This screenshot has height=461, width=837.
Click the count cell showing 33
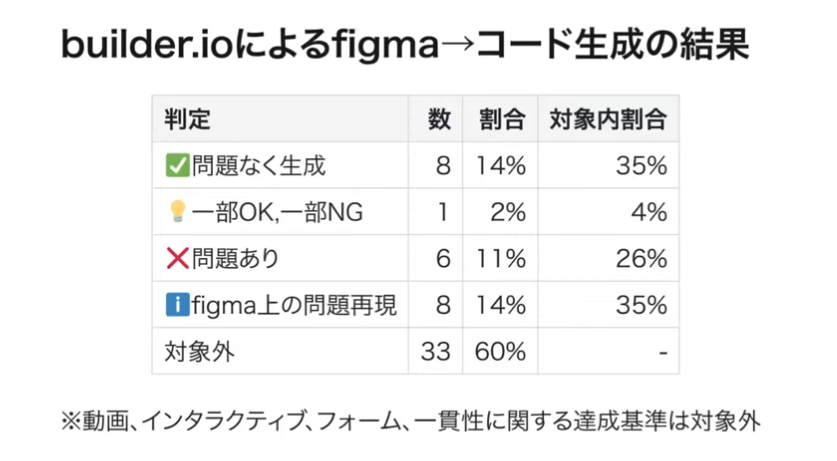[436, 352]
